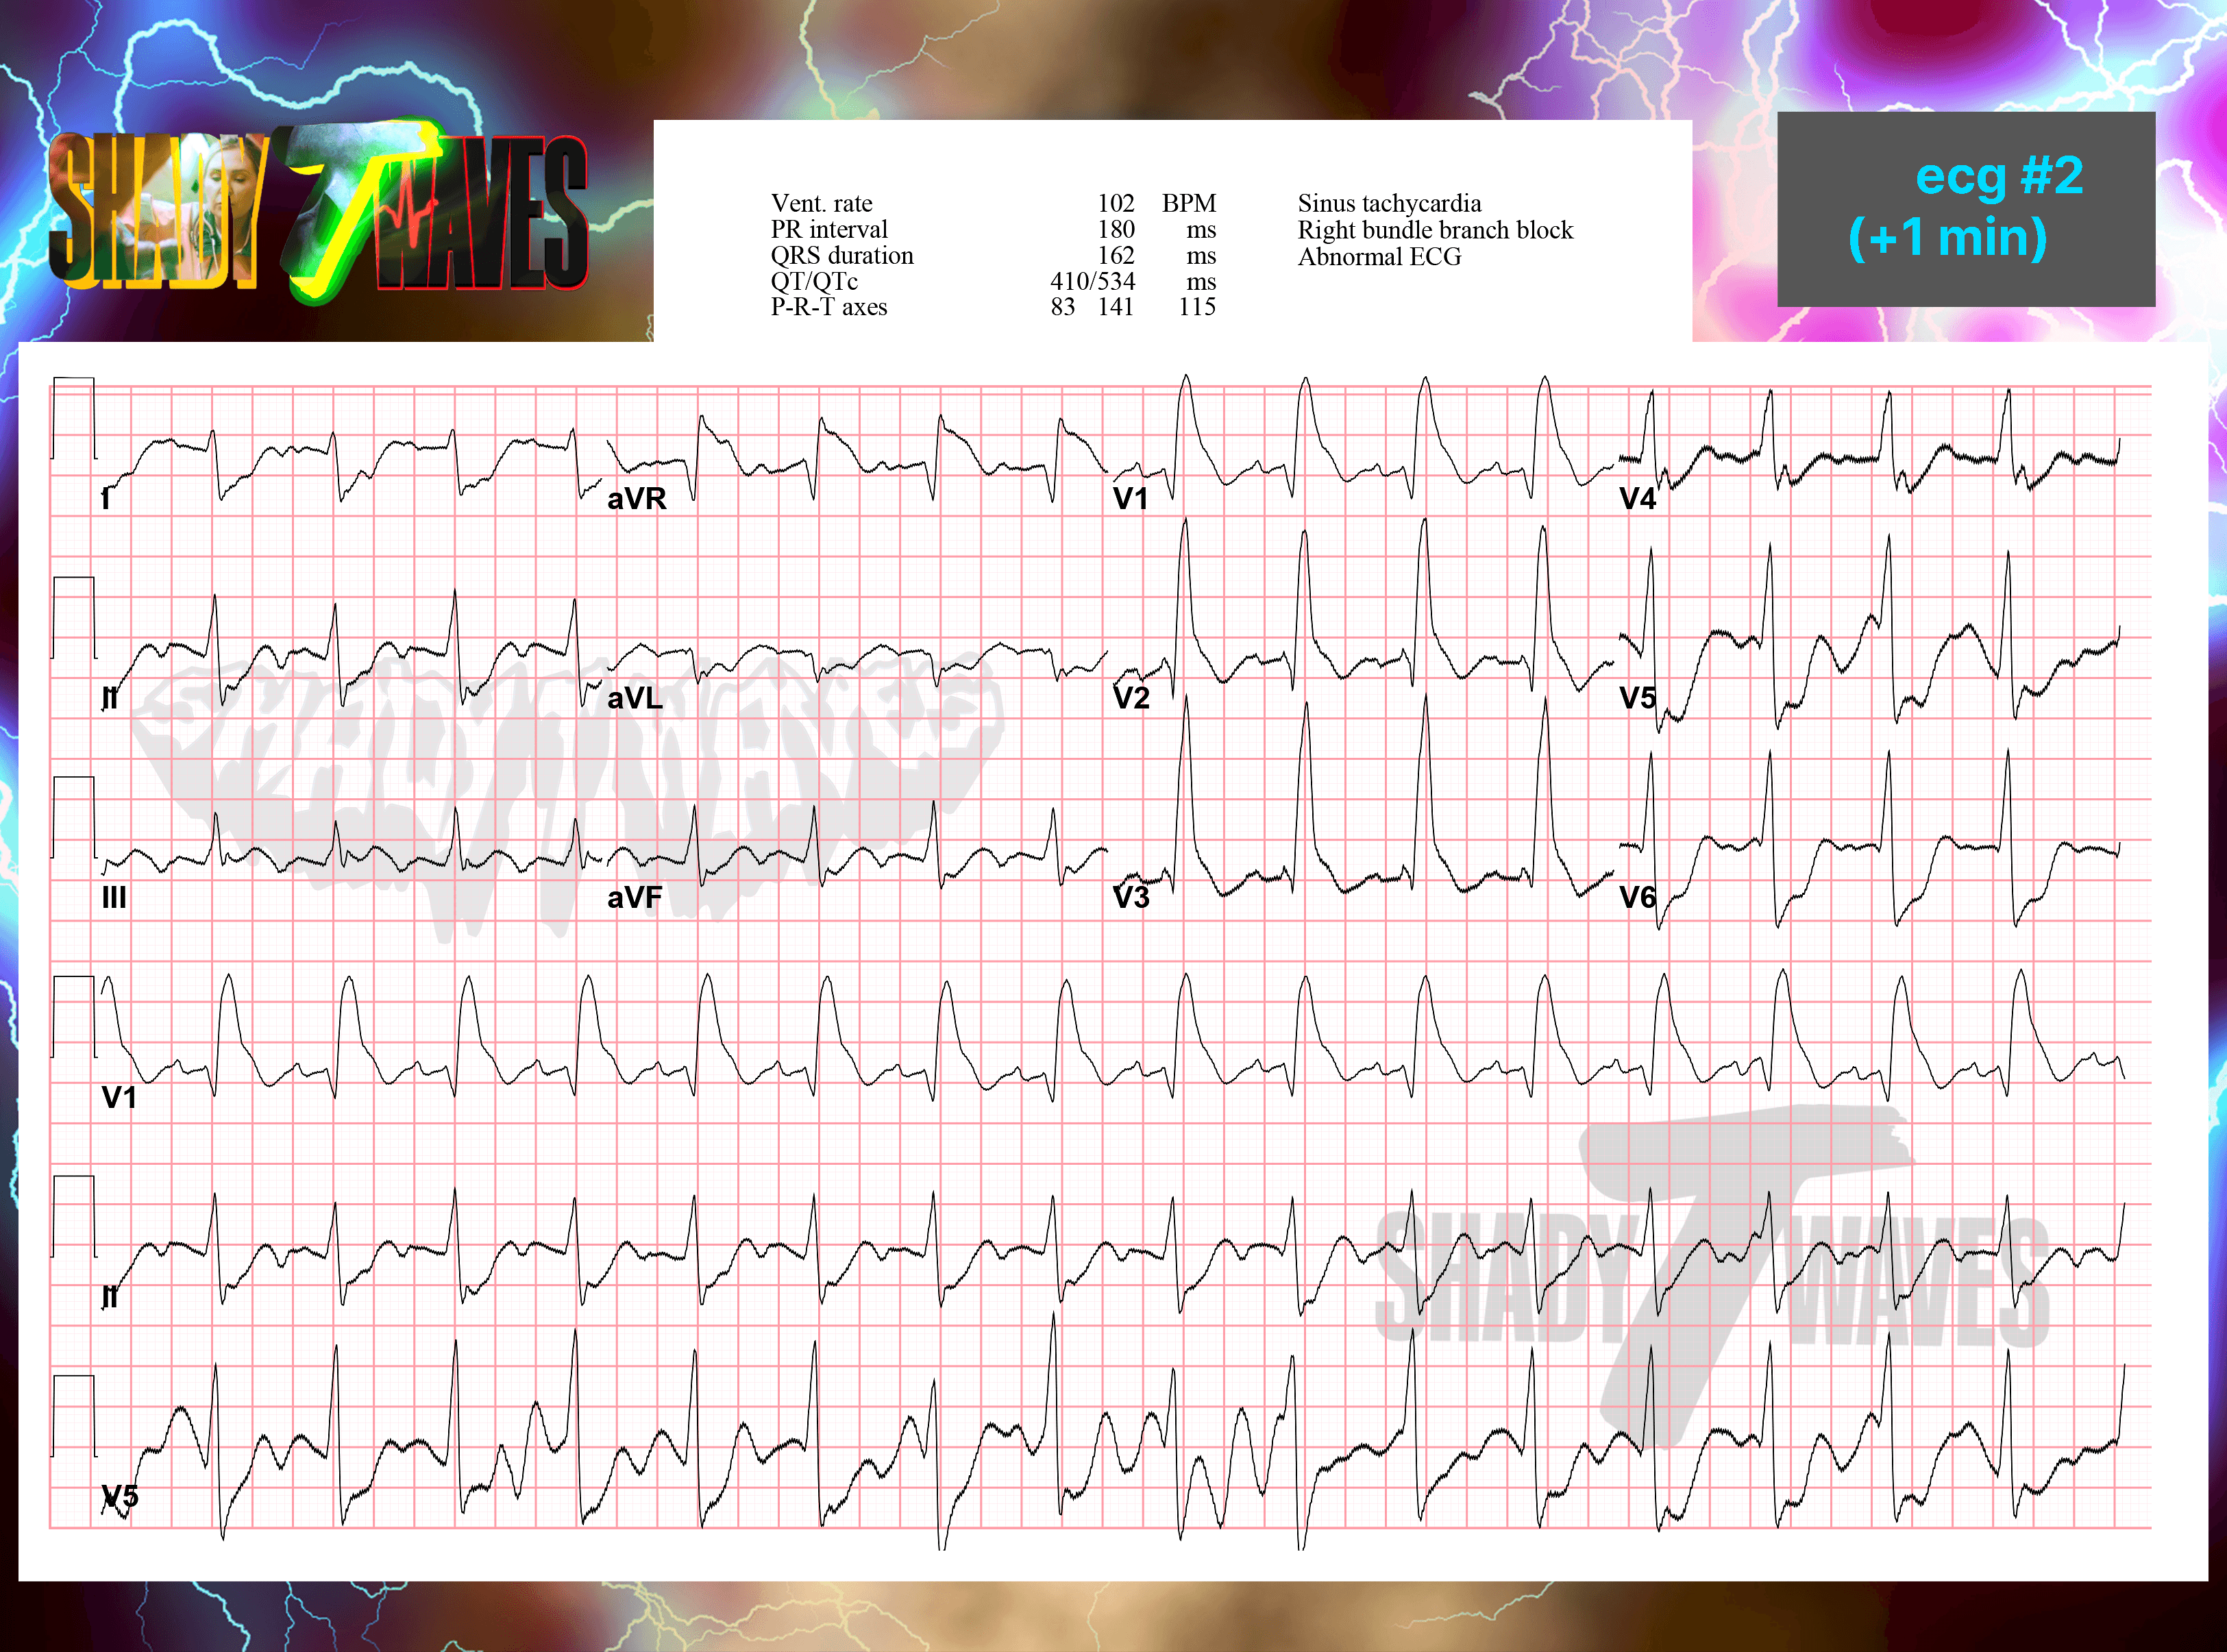2227x1652 pixels.
Task: Click the 'Sinus tachycardia' interpretation line
Action: tap(1389, 203)
